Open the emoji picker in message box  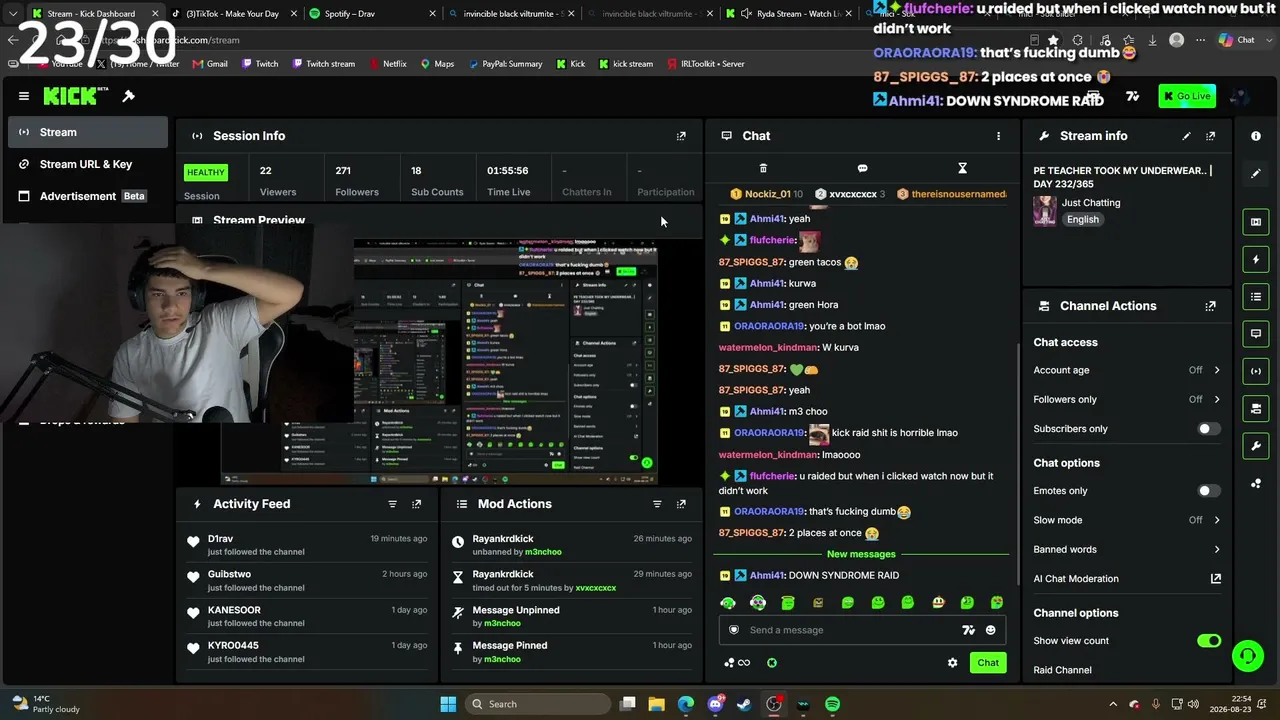point(991,630)
